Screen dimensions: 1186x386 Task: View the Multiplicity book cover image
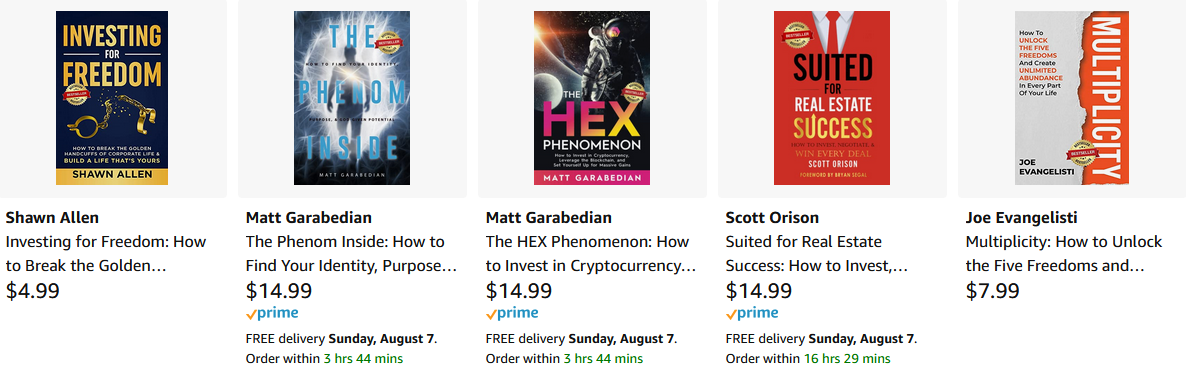click(1072, 98)
